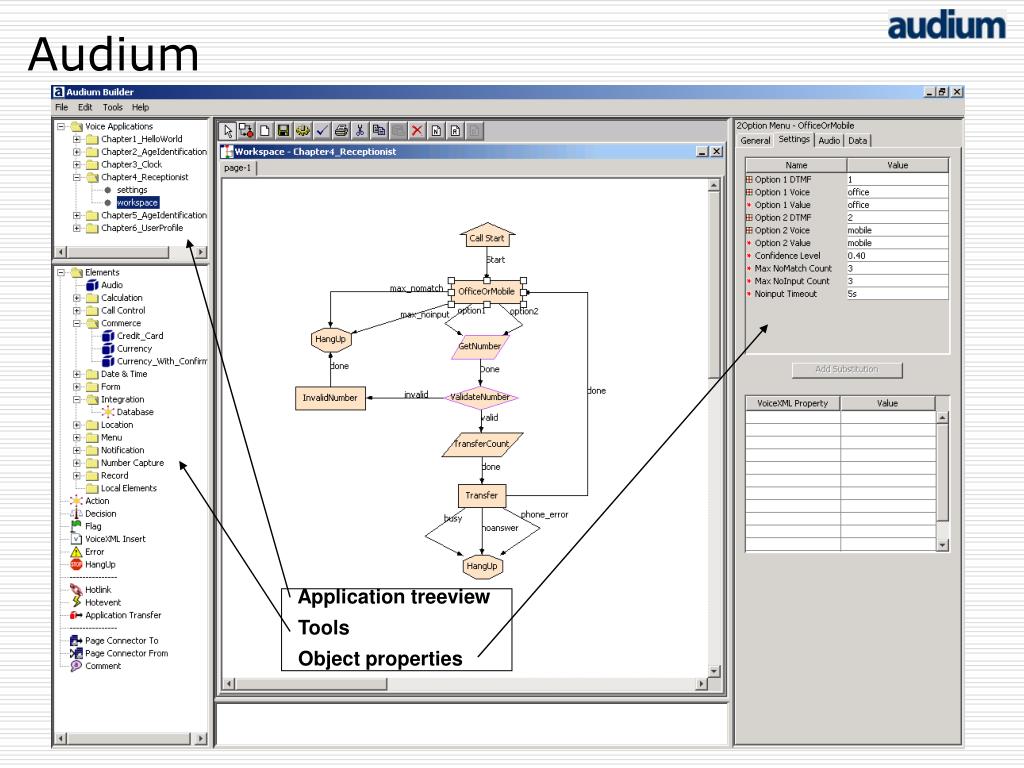The image size is (1024, 768).
Task: Click the new blank page toolbar icon
Action: pos(265,131)
